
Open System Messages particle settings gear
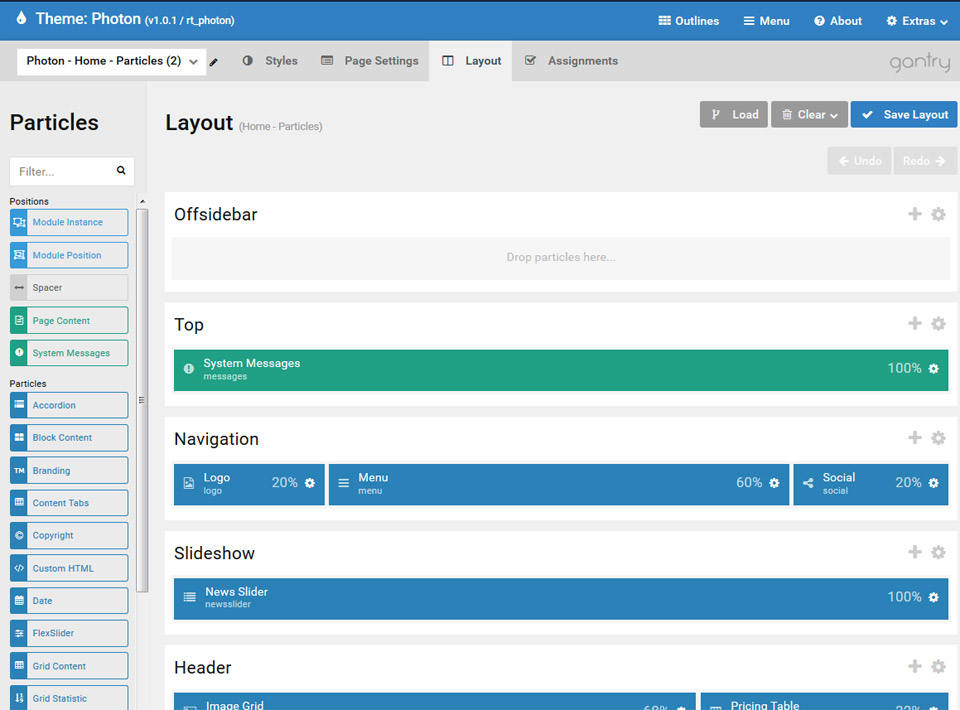[x=933, y=368]
